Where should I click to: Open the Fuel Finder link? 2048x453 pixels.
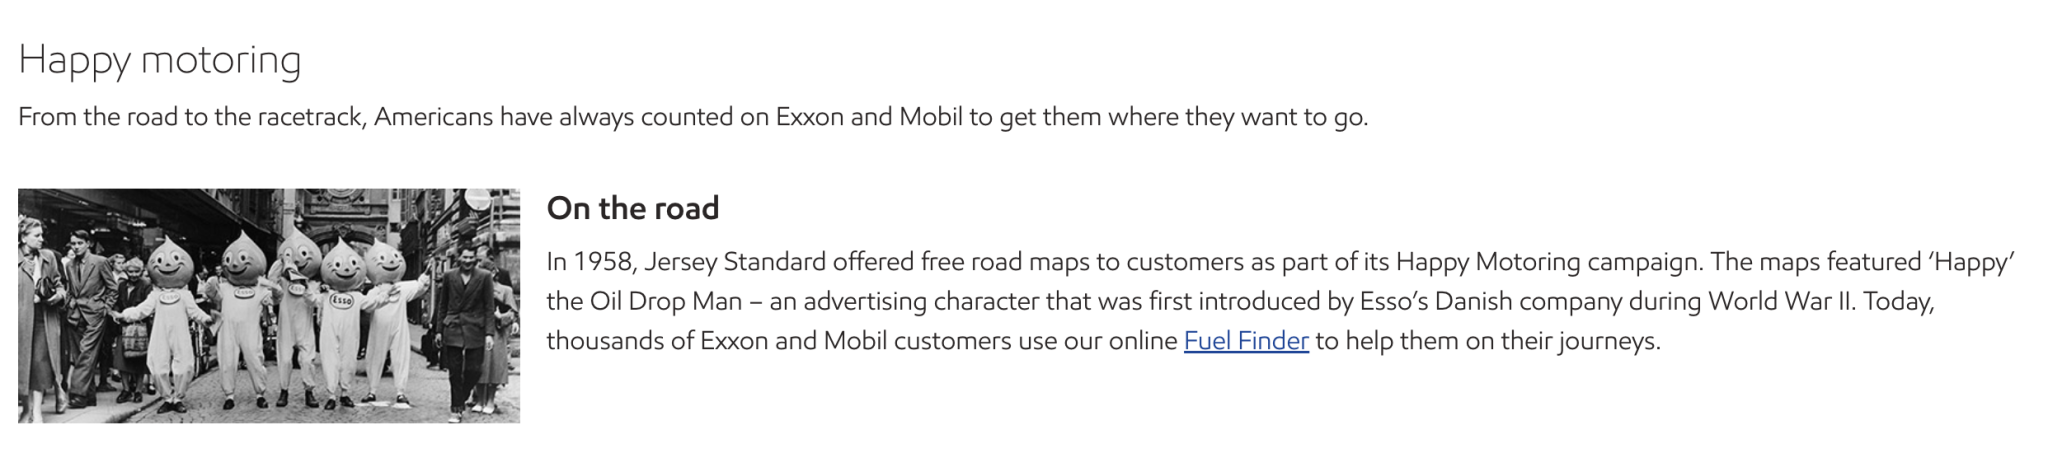coord(1246,341)
